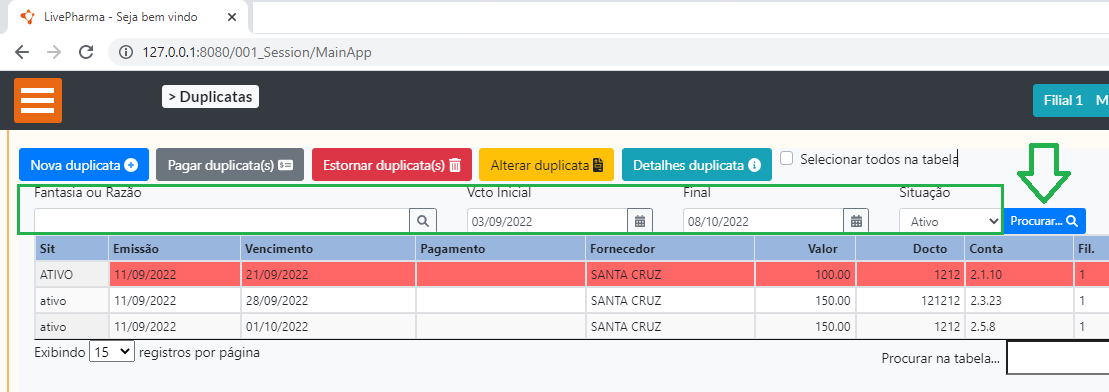Sort table by Fil. column header

point(1091,248)
